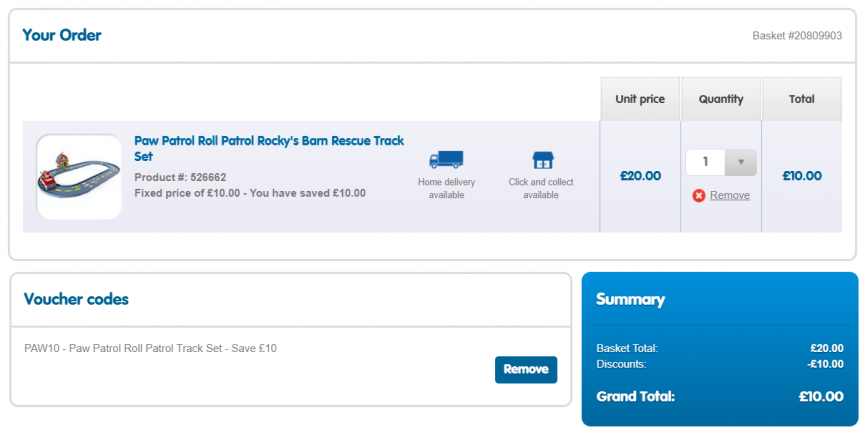This screenshot has width=865, height=440.
Task: Click the Discounts -£10.00 amount
Action: point(825,364)
